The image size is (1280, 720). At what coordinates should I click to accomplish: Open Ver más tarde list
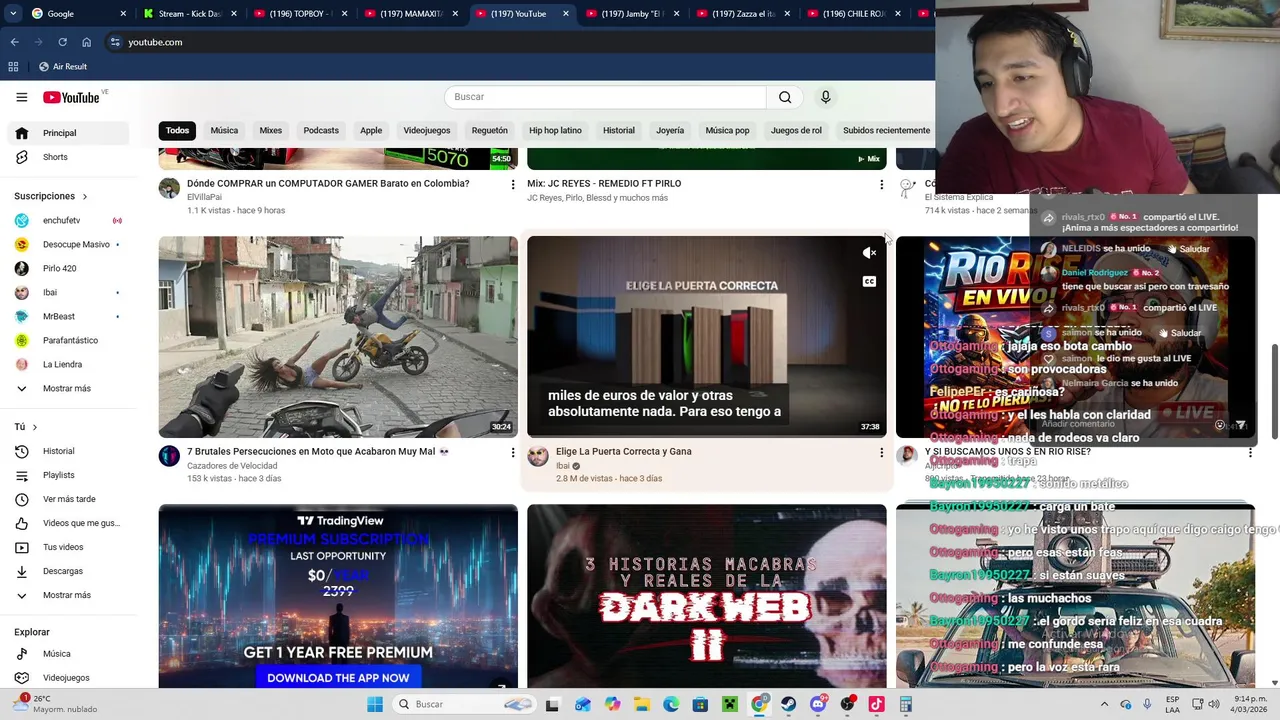68,499
